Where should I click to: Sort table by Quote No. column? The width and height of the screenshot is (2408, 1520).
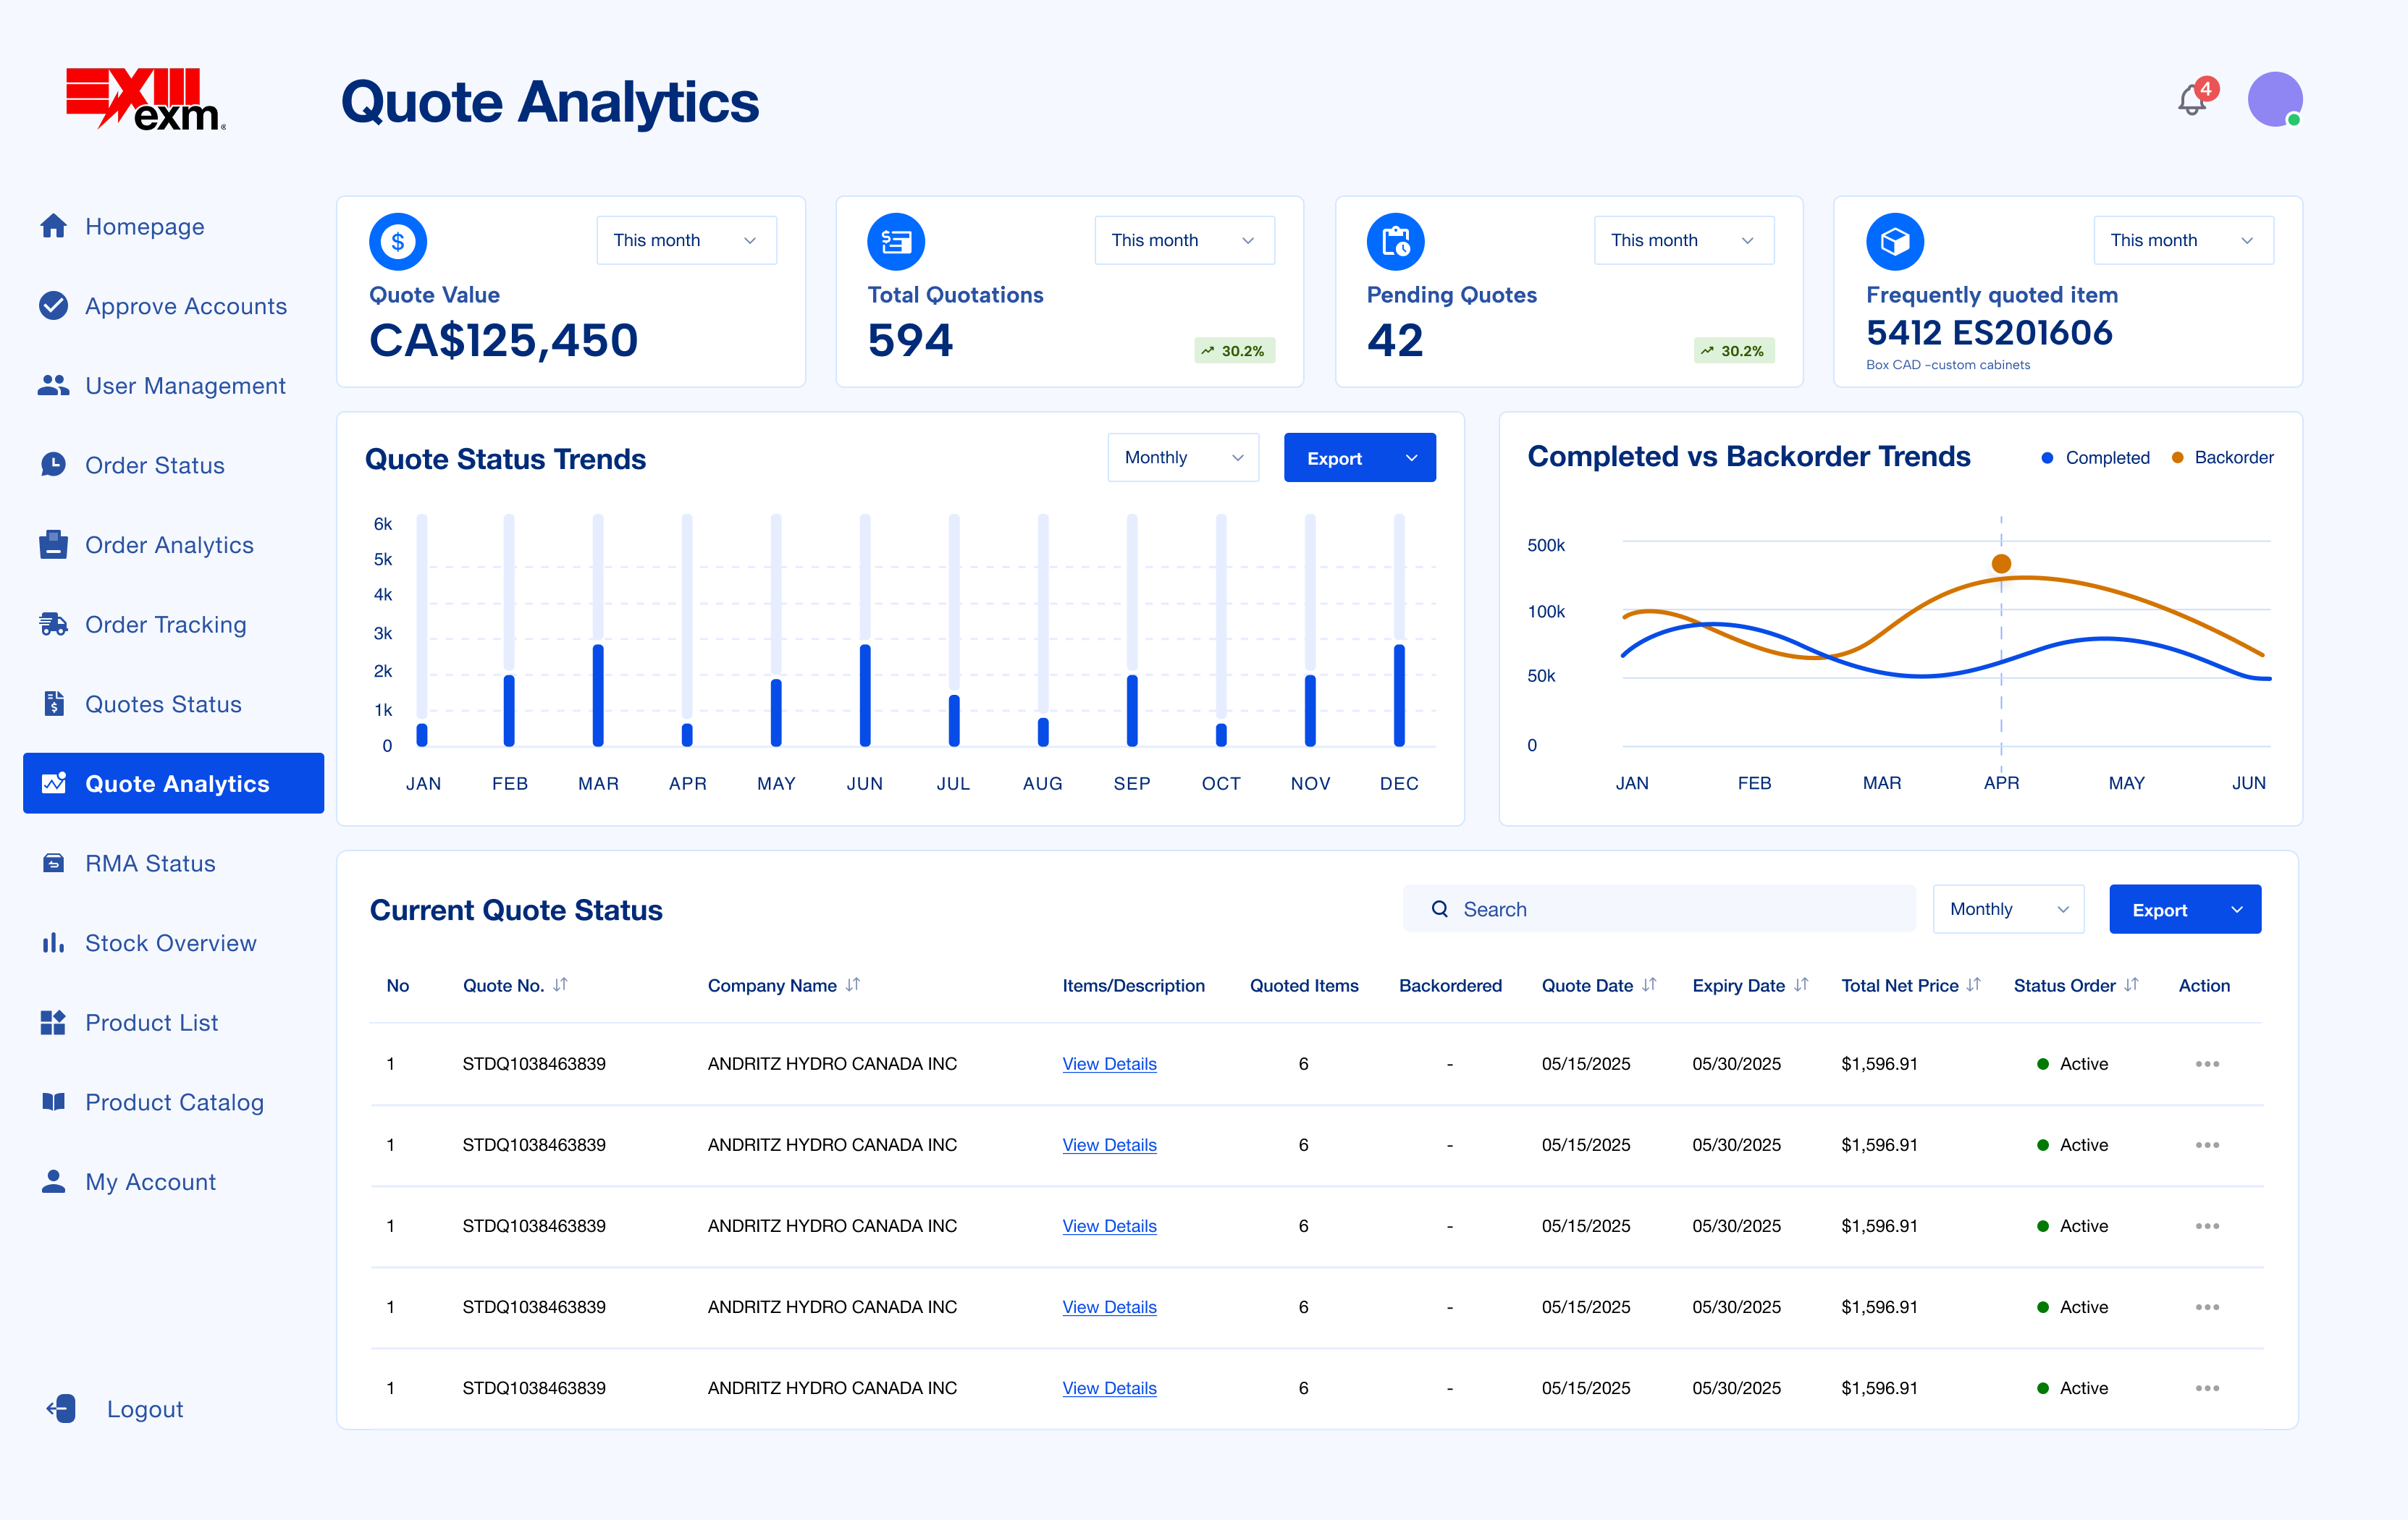(561, 985)
